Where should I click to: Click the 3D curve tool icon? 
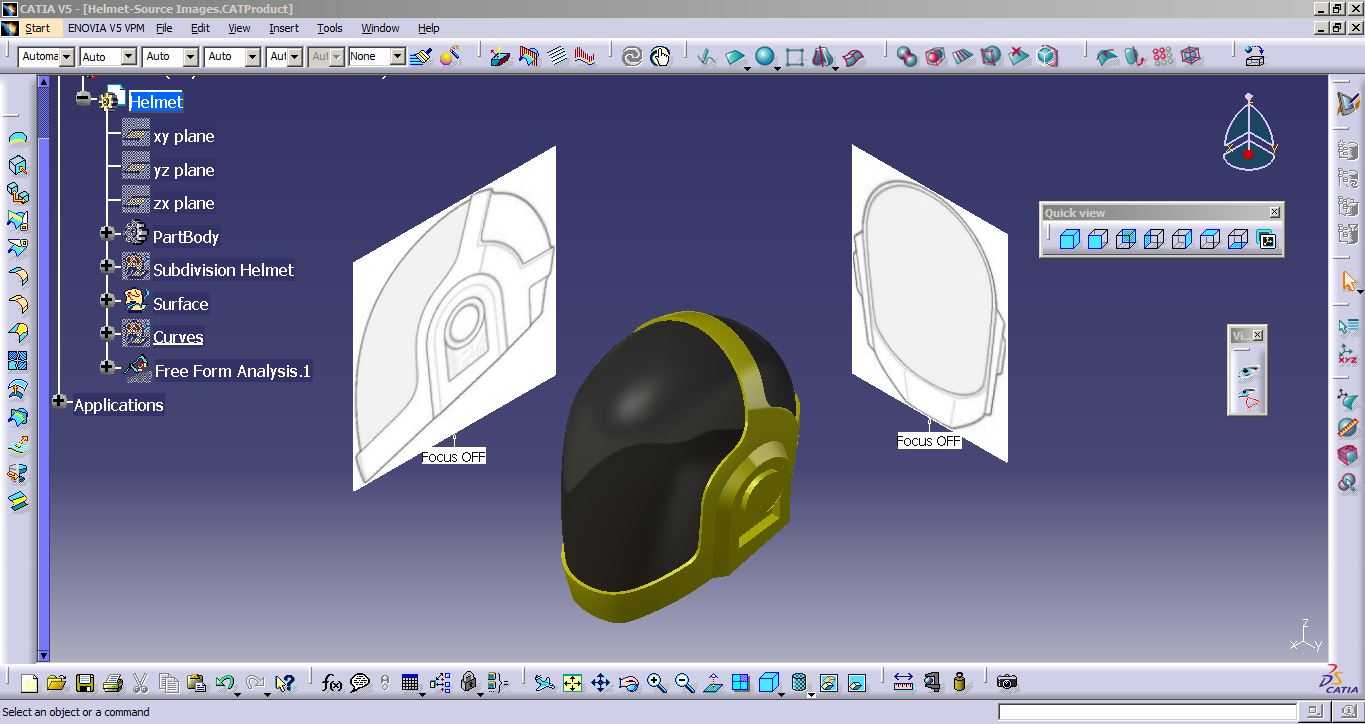[707, 57]
